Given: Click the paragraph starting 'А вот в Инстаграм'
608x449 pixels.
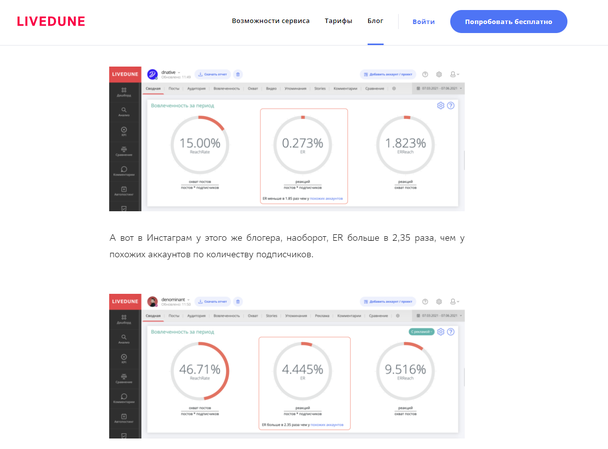Looking at the screenshot, I should click(x=287, y=246).
